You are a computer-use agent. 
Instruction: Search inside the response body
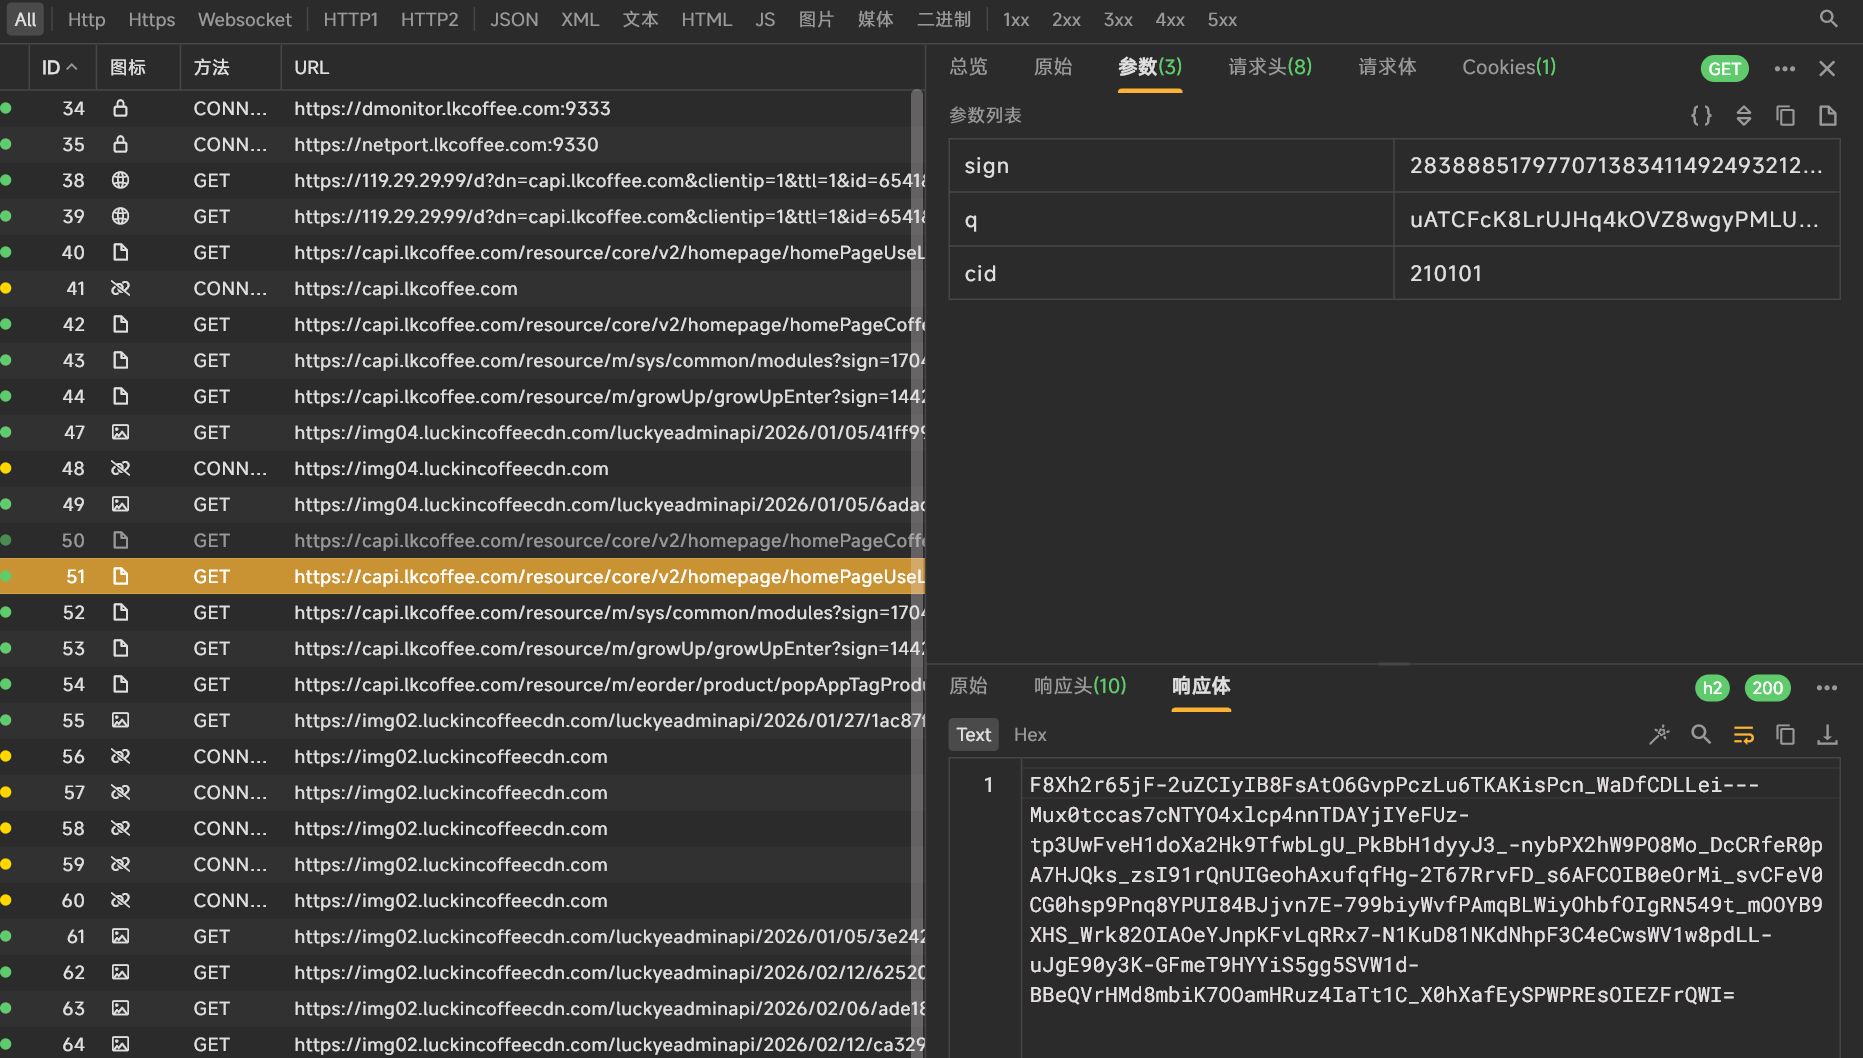pos(1701,735)
